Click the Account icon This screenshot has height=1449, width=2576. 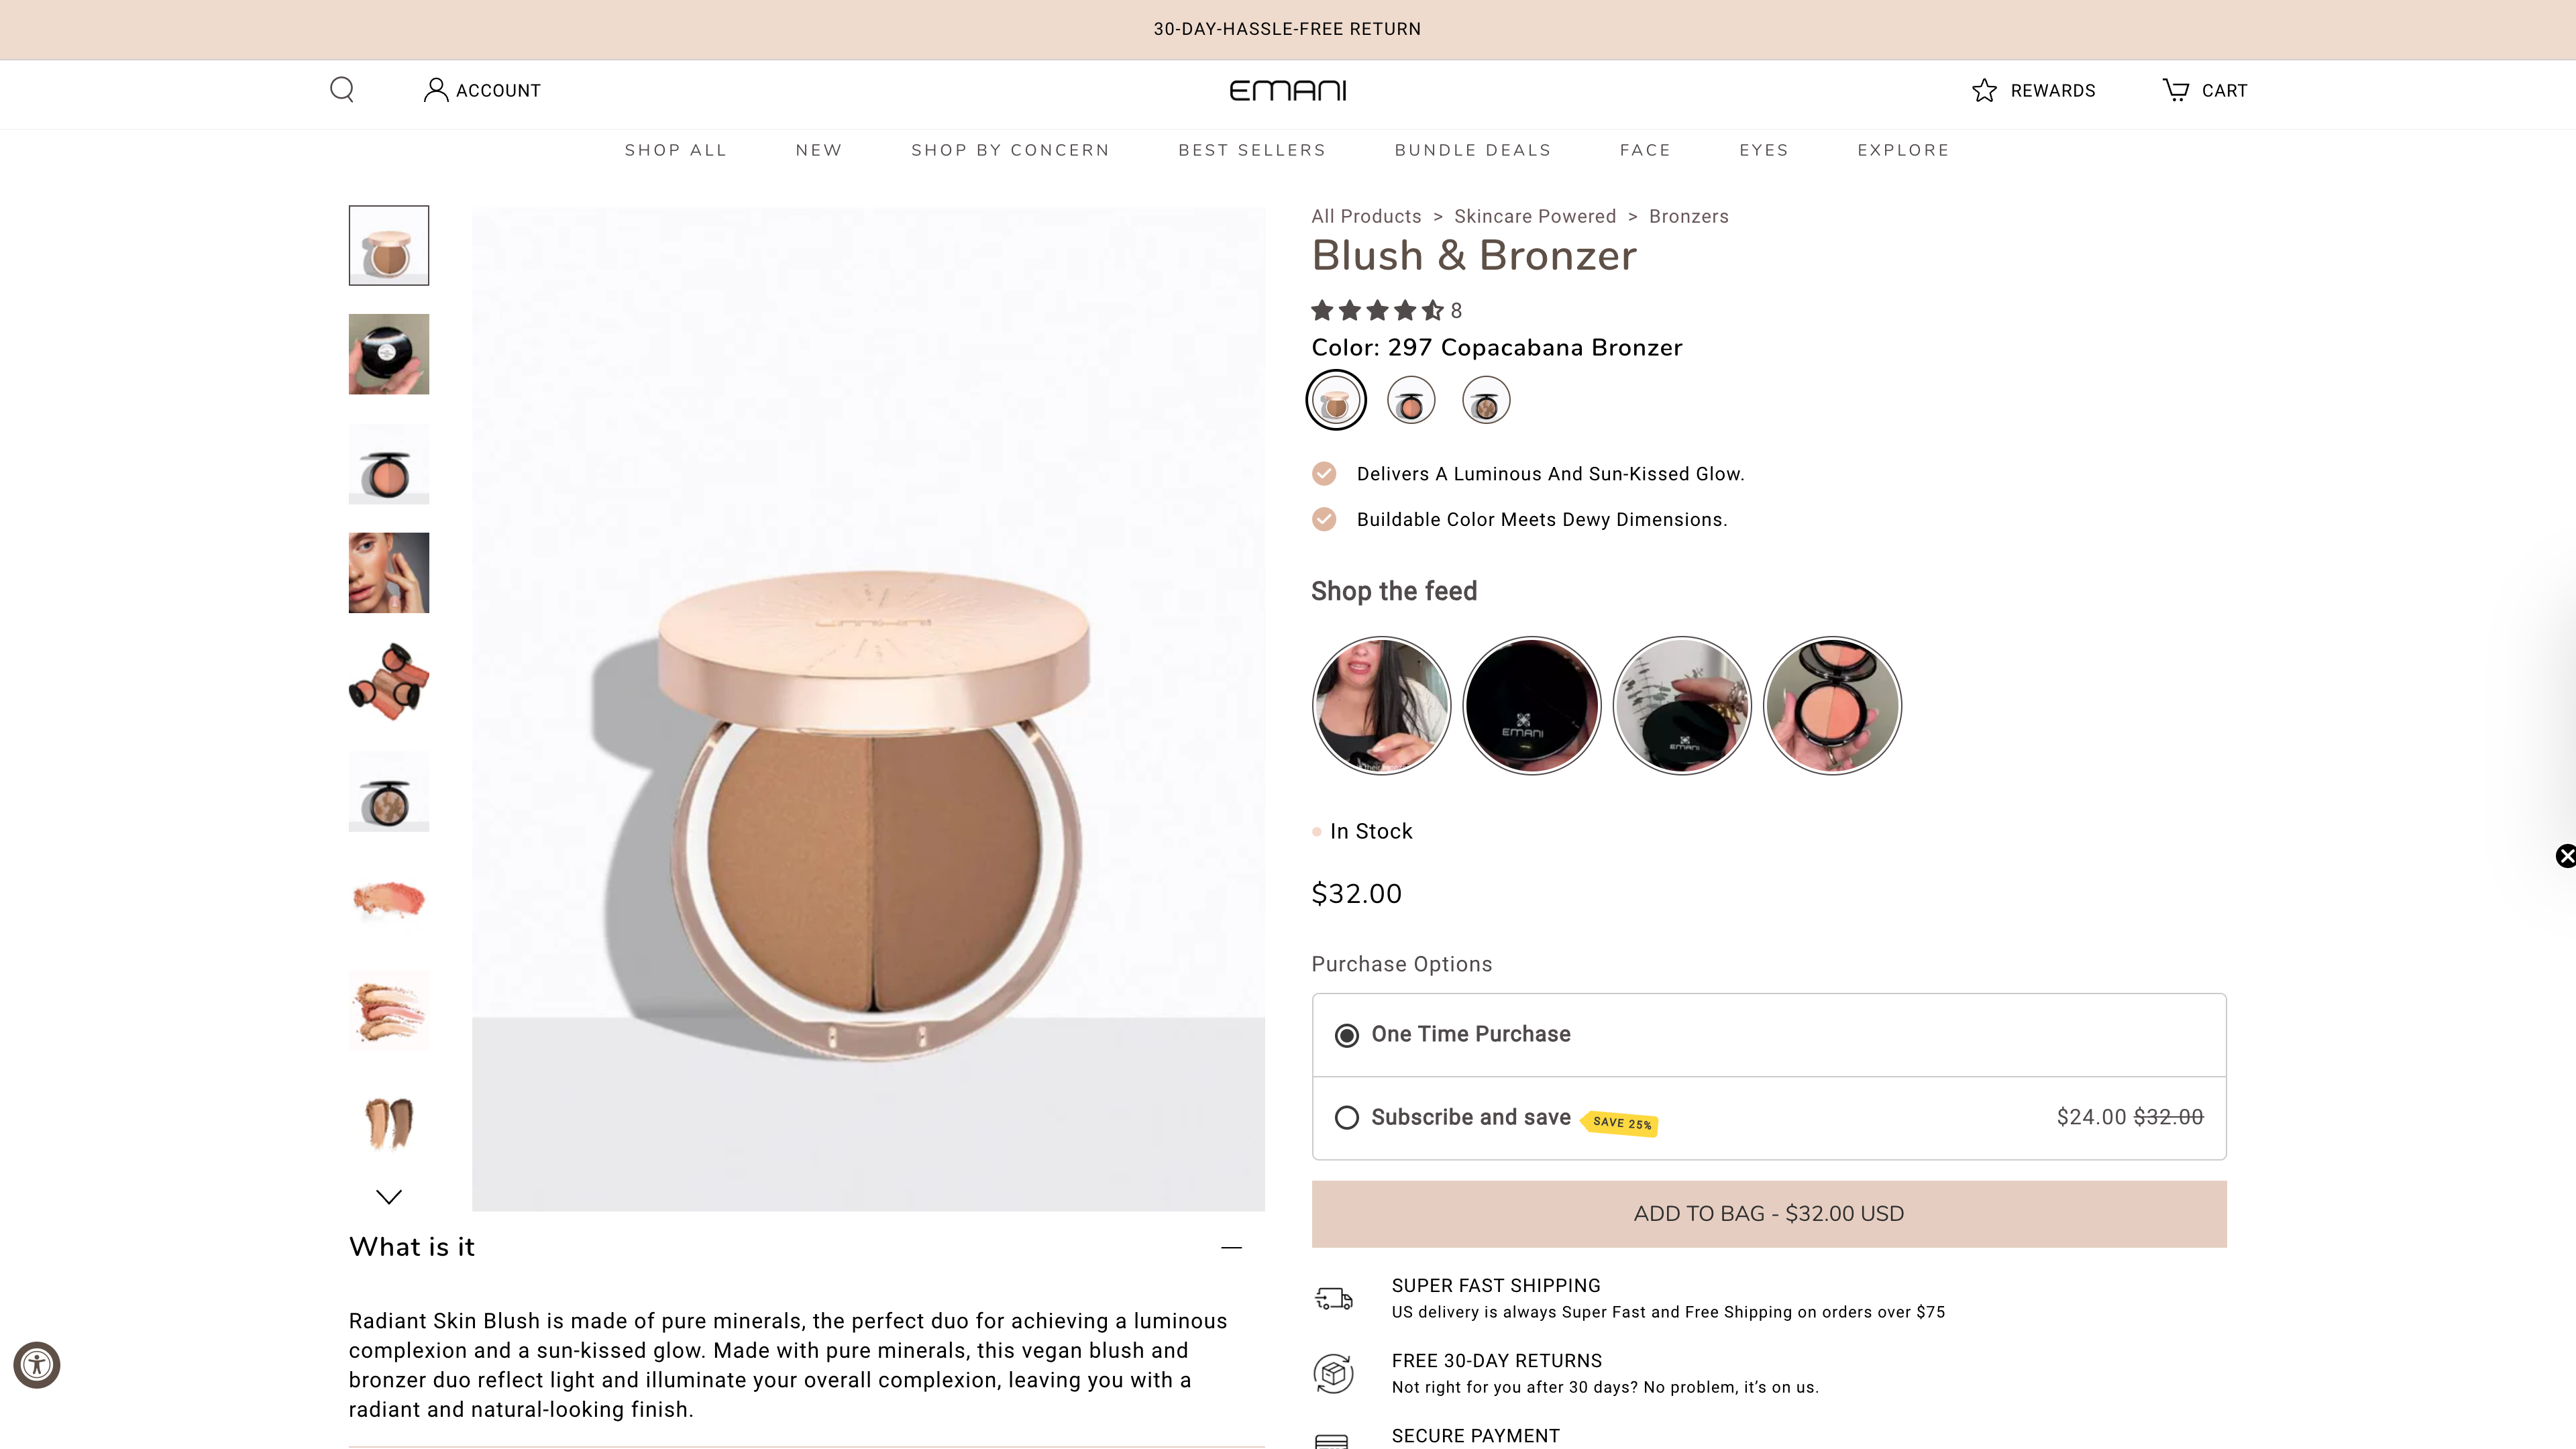436,89
